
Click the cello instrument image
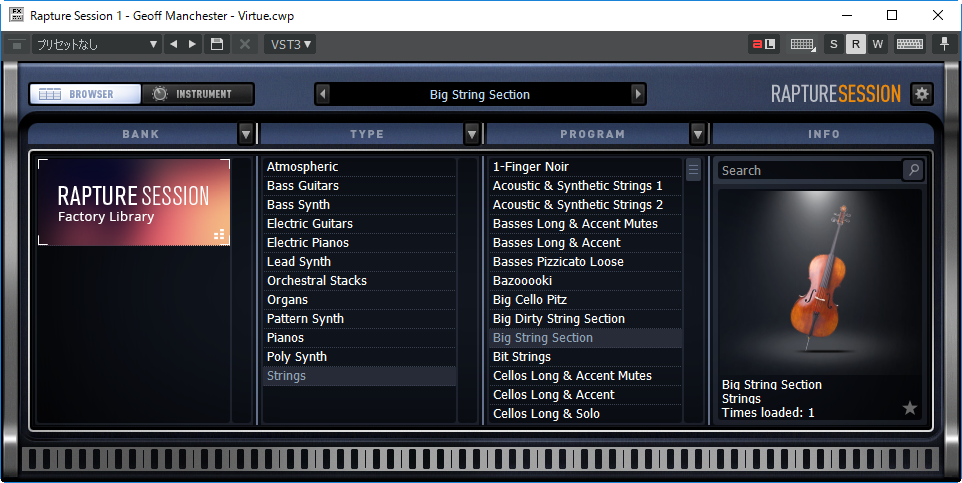pyautogui.click(x=820, y=282)
